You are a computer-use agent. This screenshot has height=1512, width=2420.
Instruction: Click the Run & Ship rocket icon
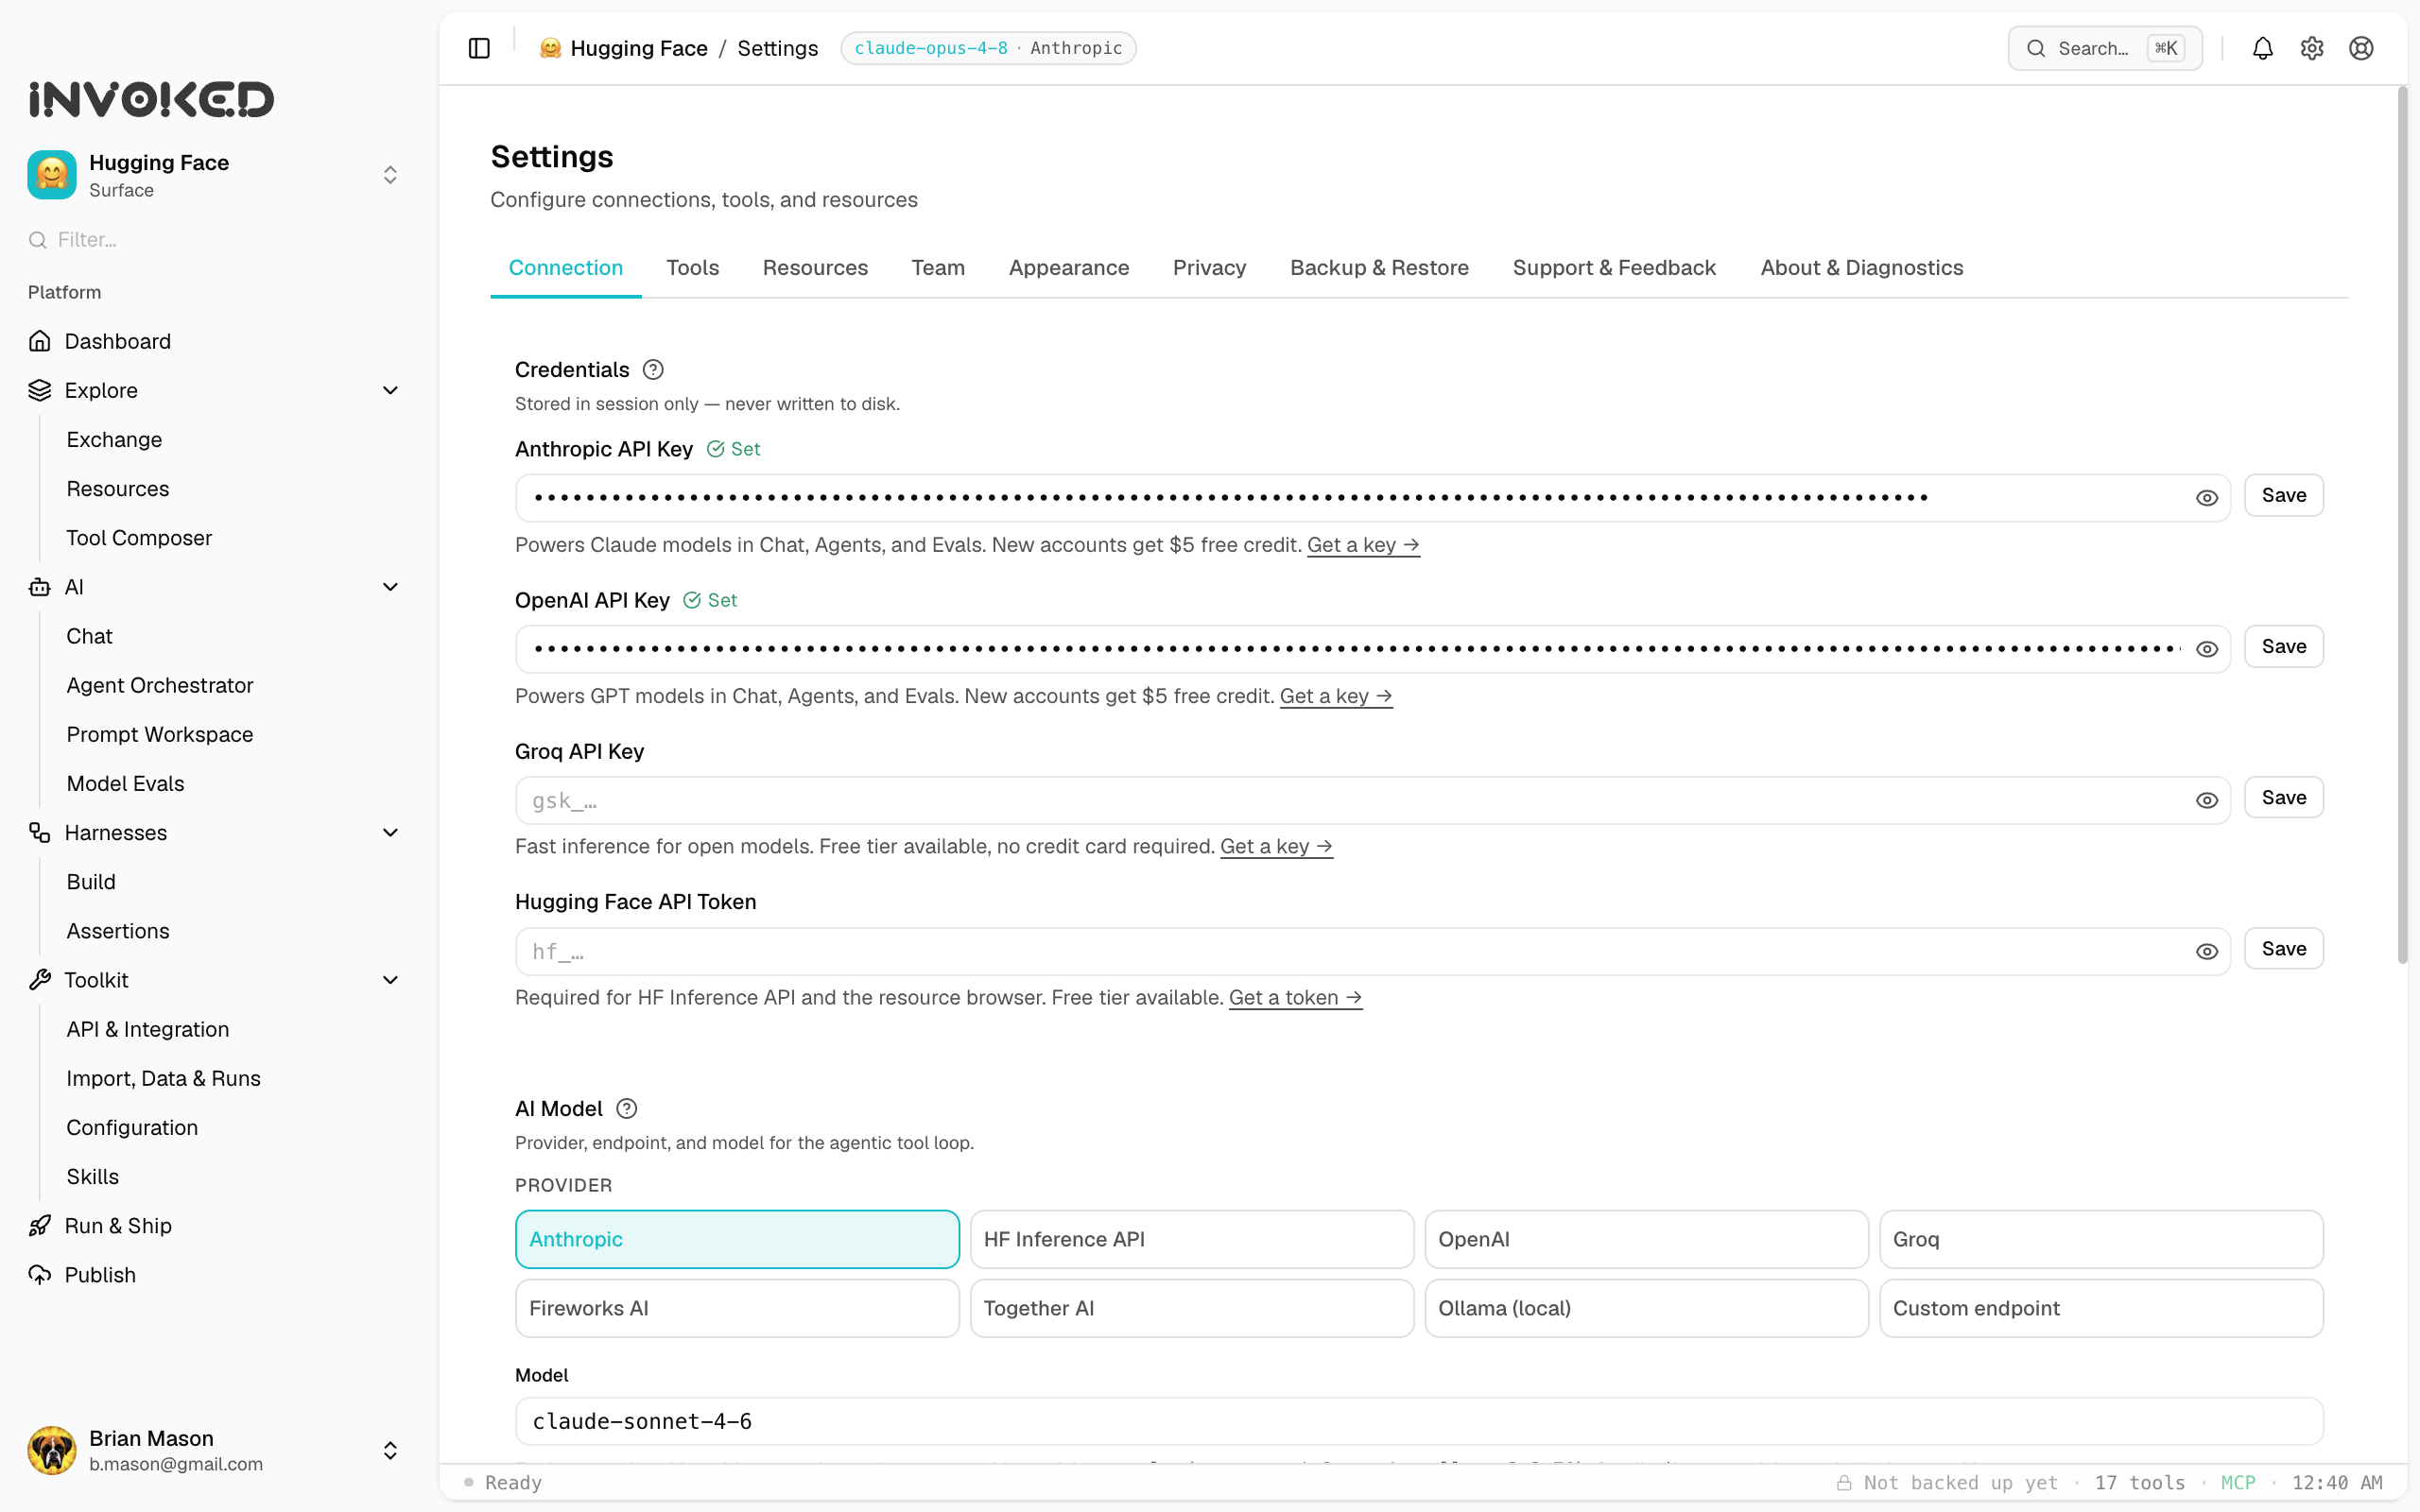tap(39, 1226)
